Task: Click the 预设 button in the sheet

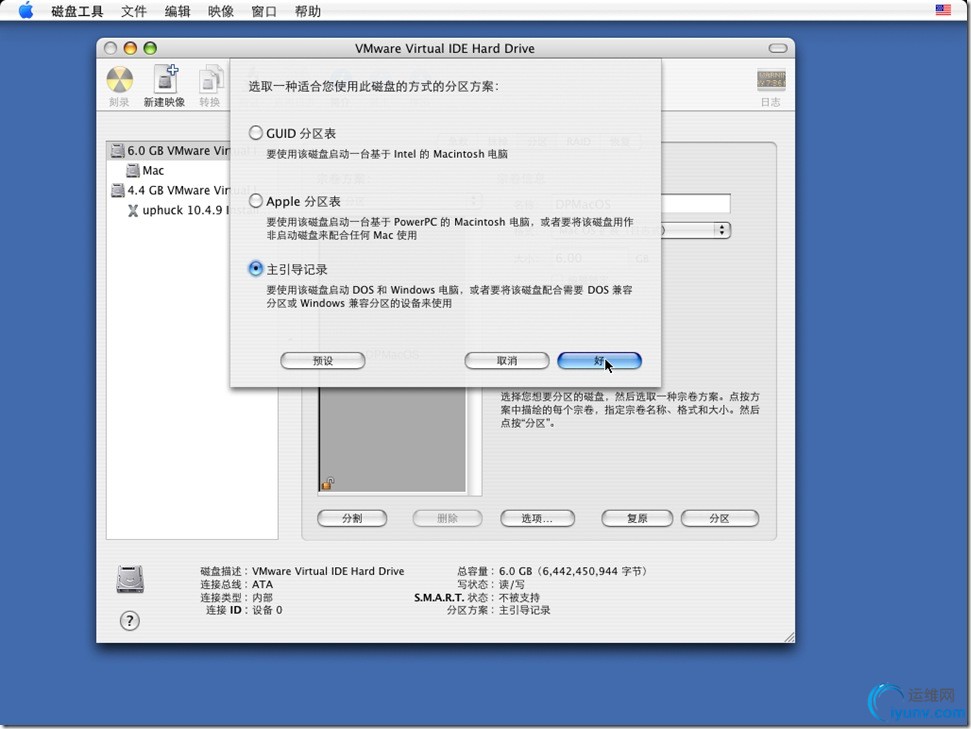Action: pyautogui.click(x=323, y=360)
